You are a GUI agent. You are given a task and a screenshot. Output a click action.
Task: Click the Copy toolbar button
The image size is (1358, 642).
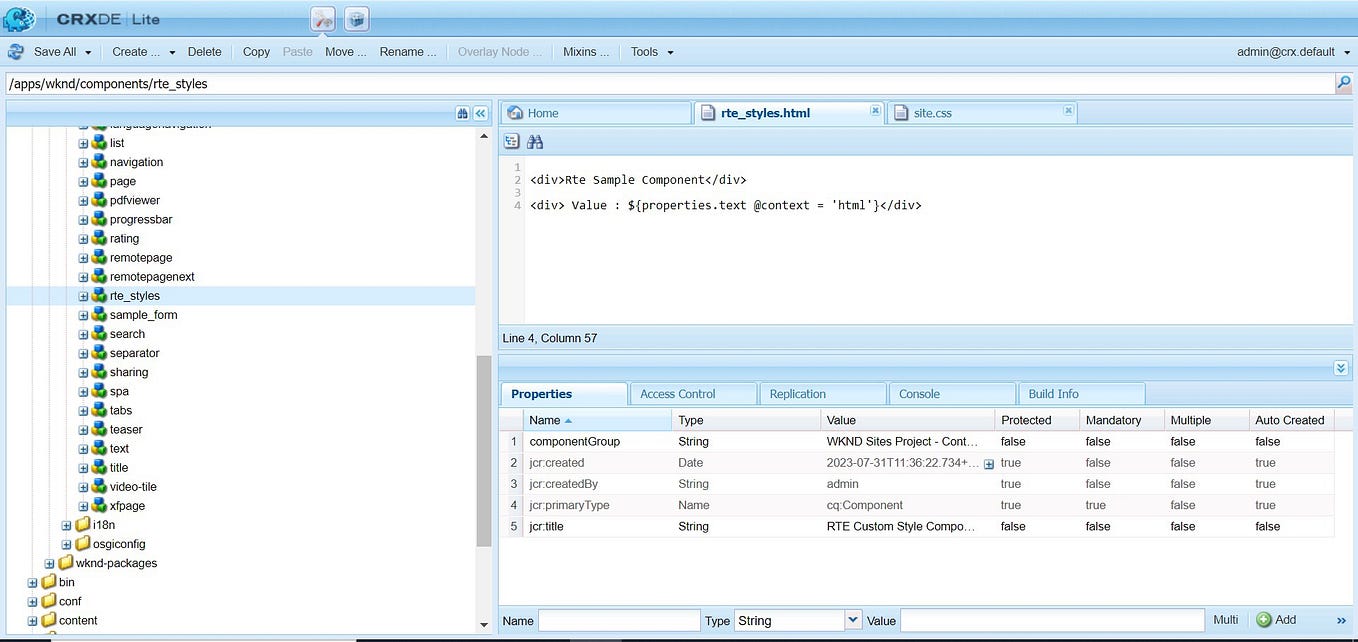(256, 52)
